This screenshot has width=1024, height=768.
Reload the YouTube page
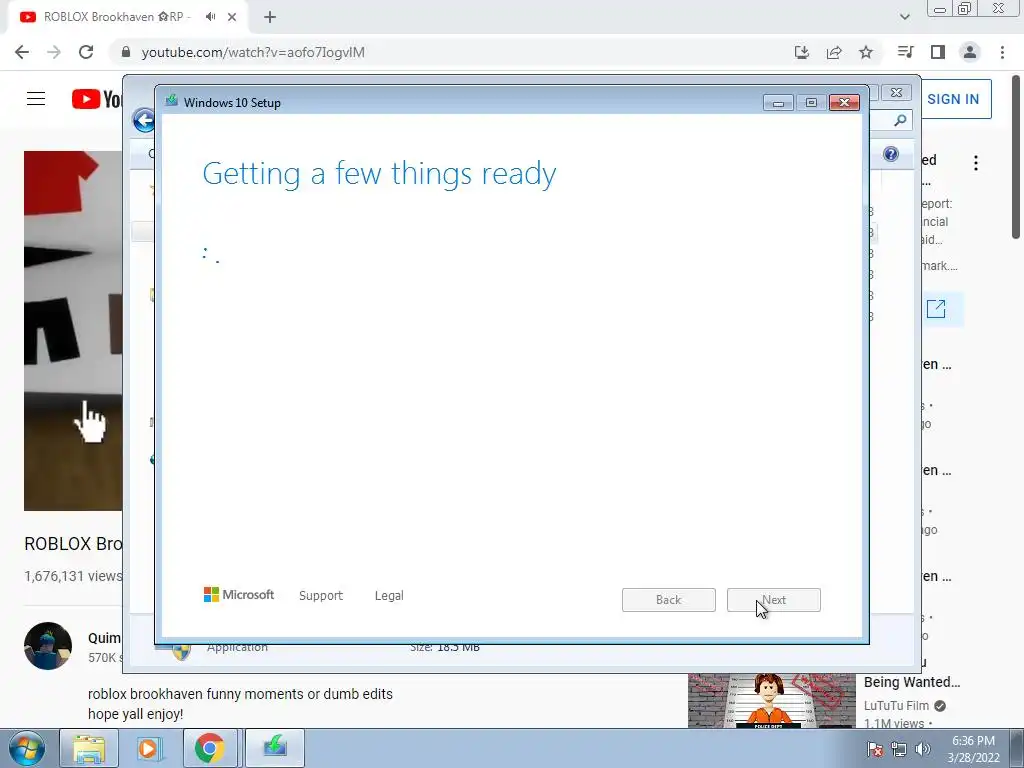tap(86, 52)
